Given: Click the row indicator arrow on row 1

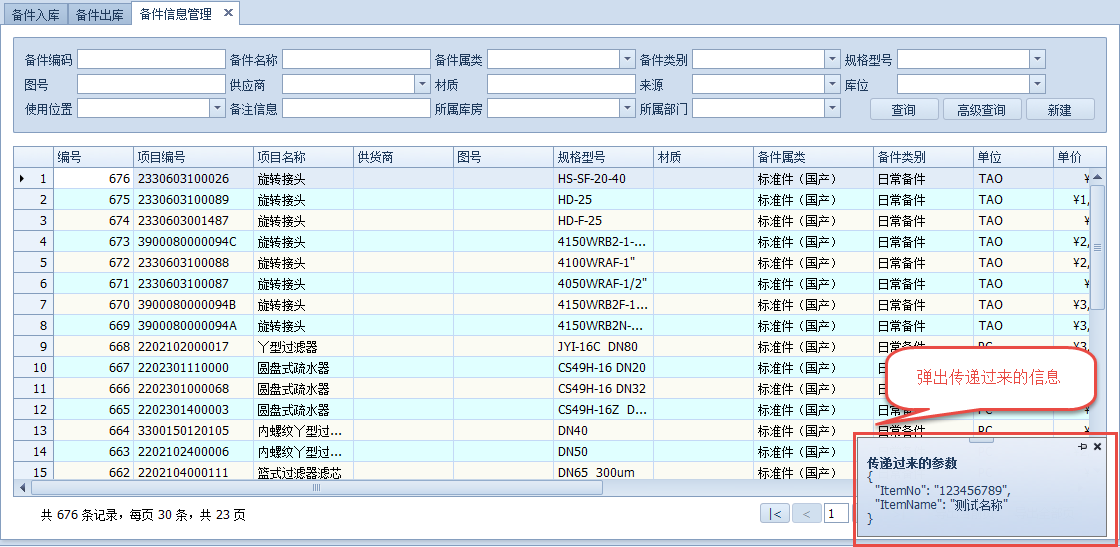Looking at the screenshot, I should [x=22, y=179].
